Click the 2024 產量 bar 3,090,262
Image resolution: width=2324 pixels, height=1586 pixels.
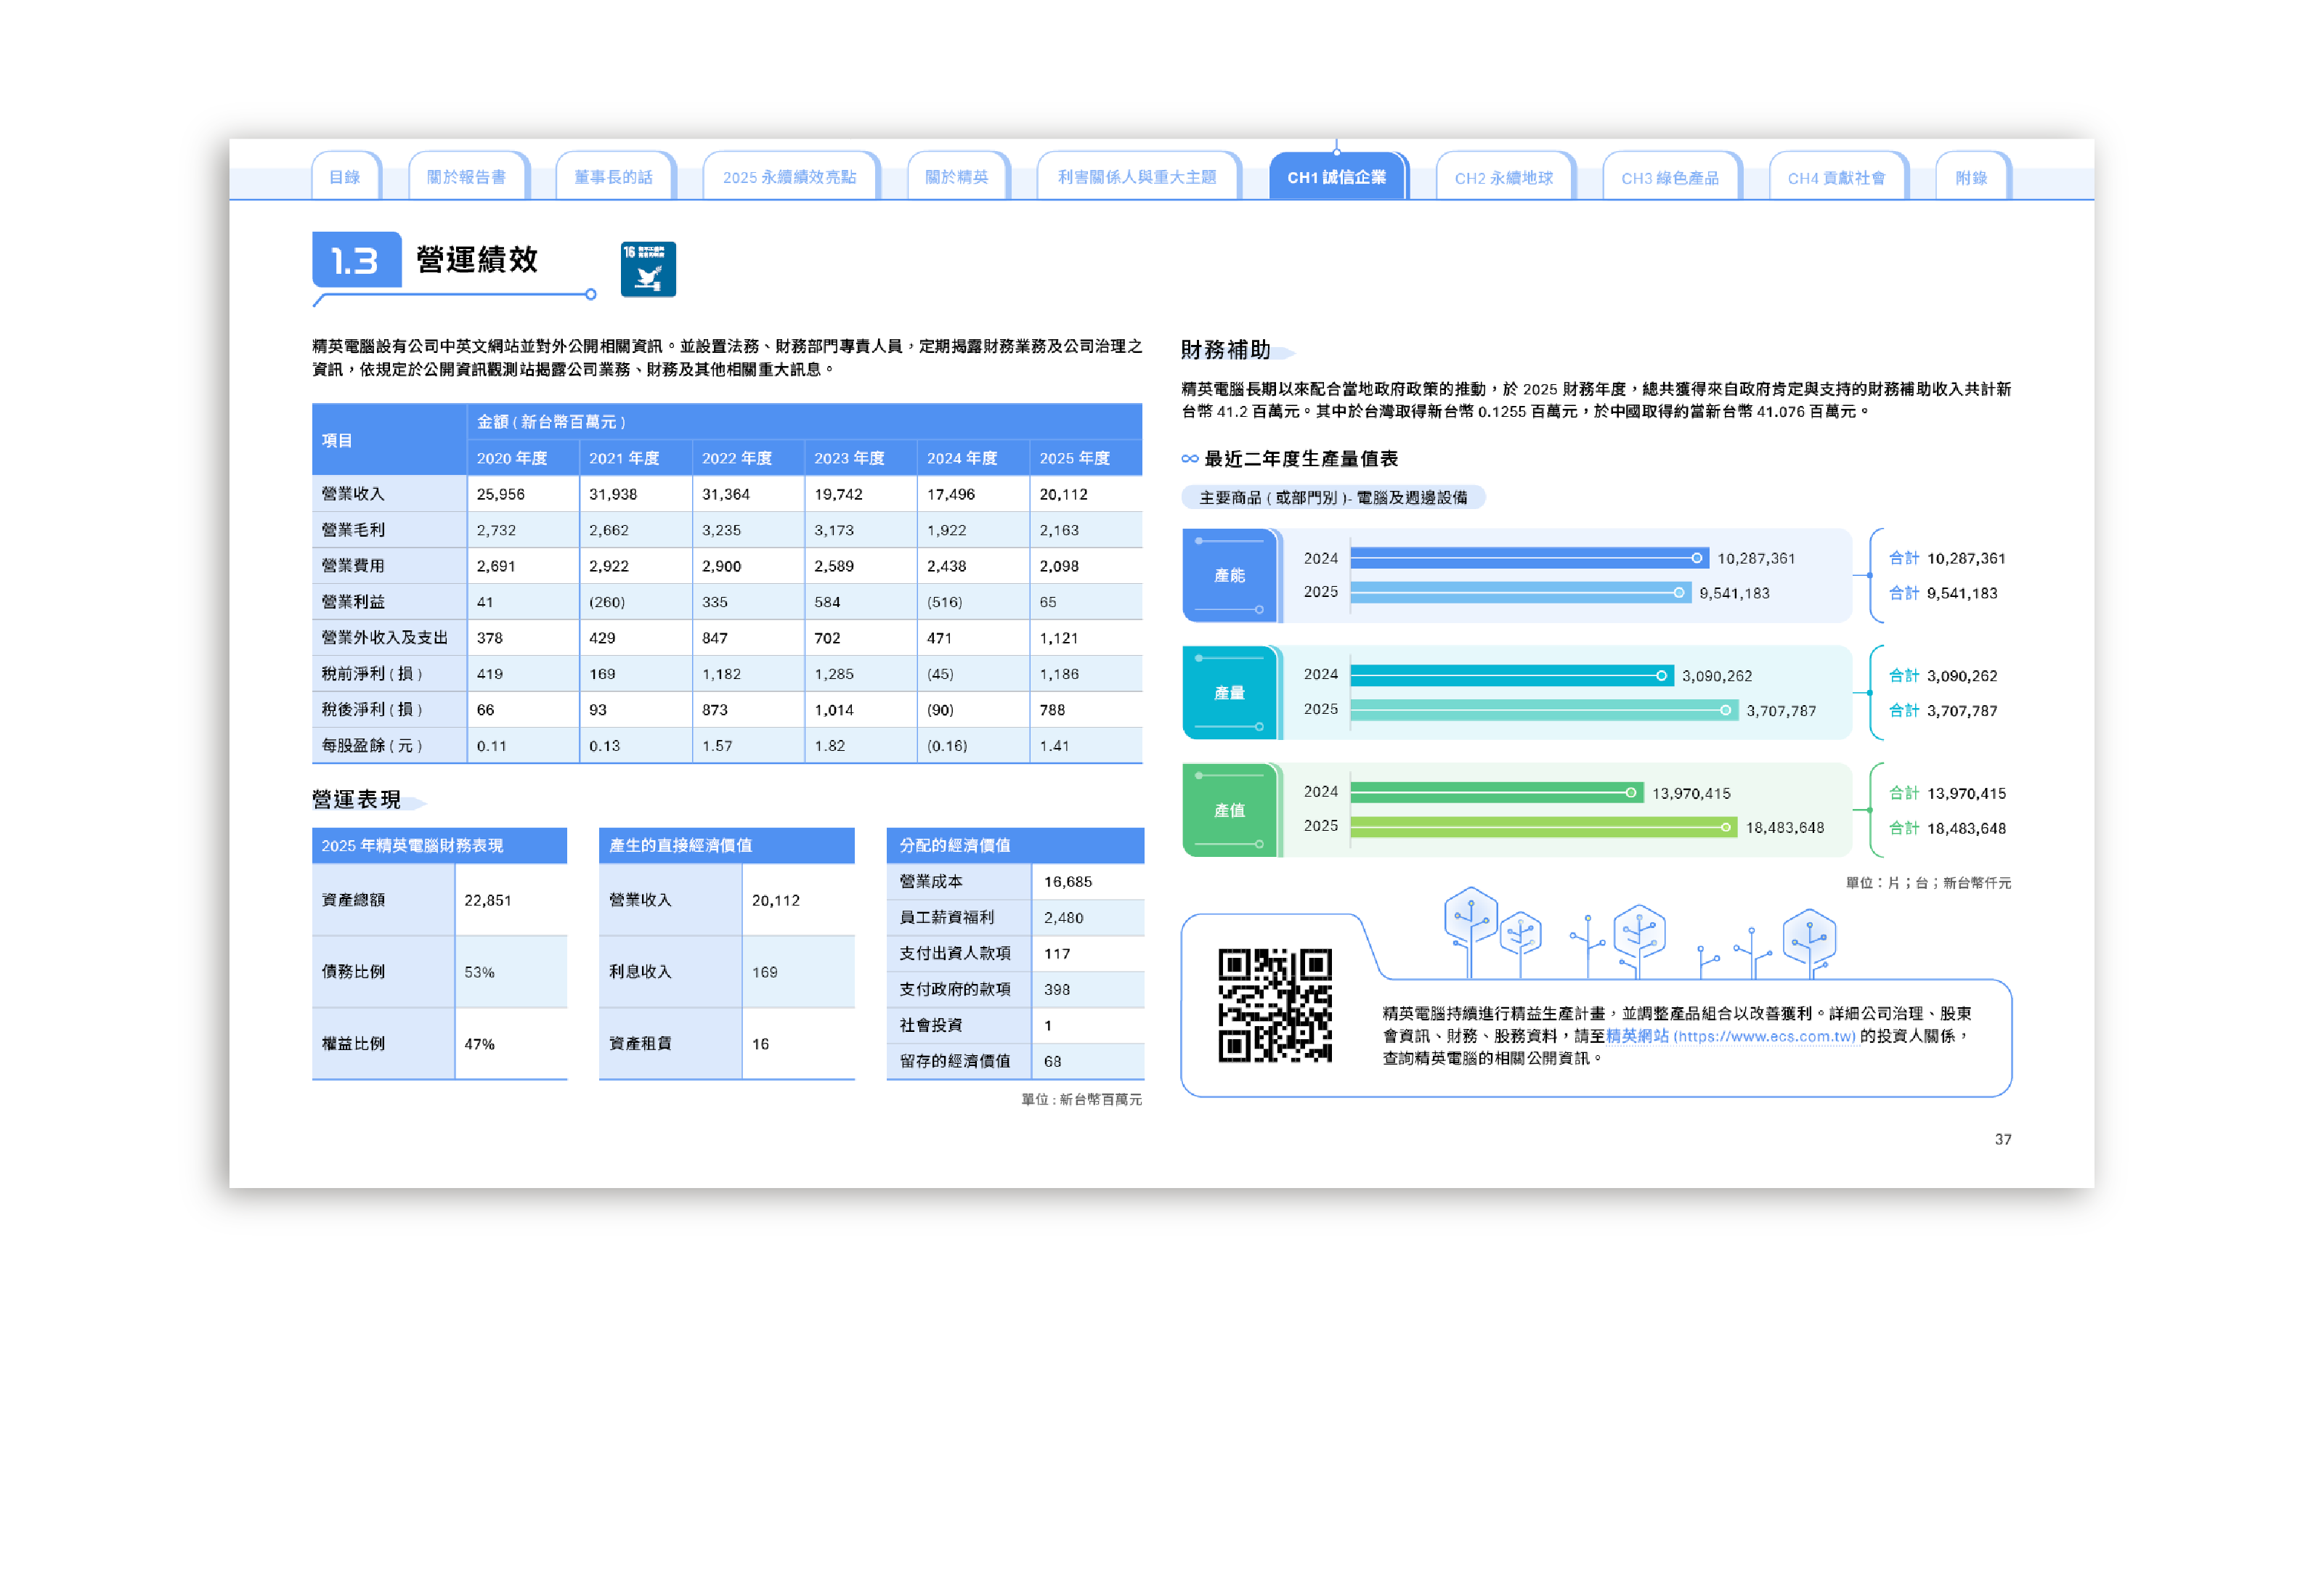(1512, 676)
